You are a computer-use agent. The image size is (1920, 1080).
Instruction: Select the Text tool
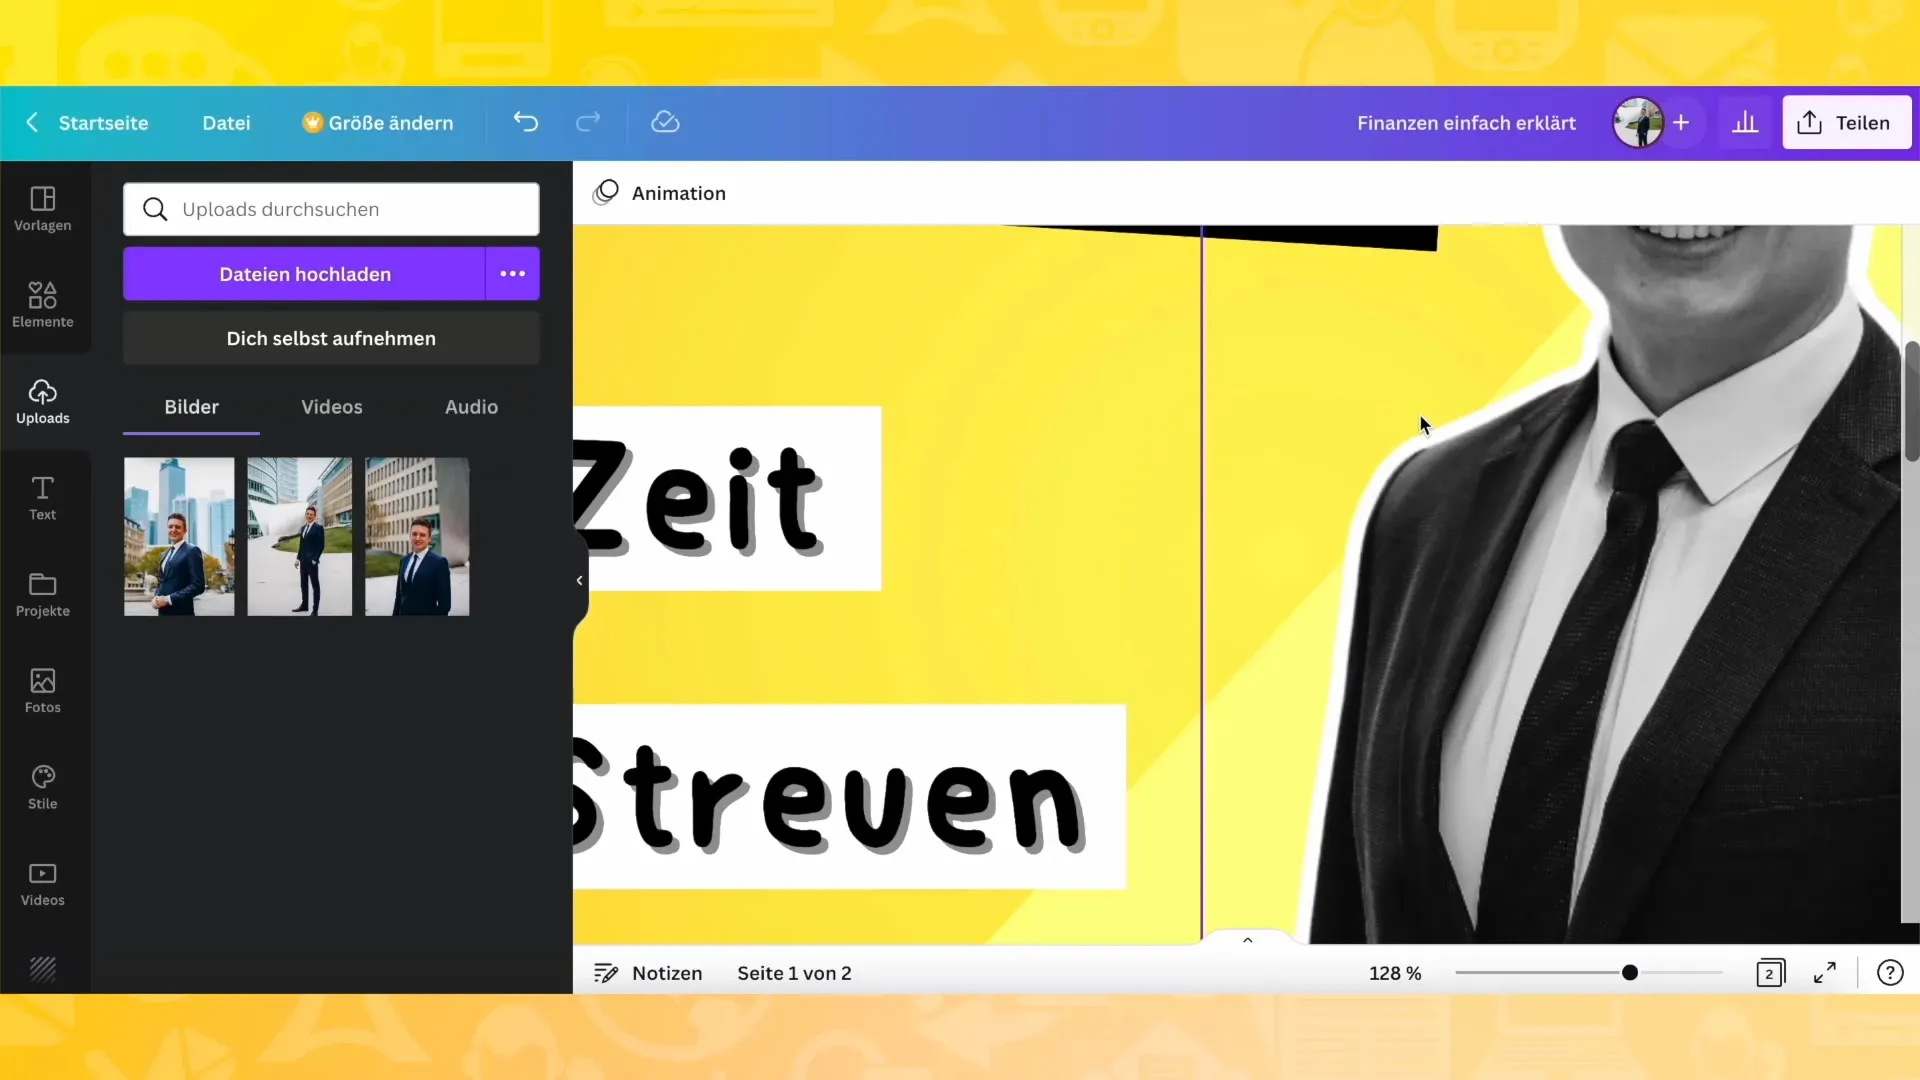tap(42, 497)
